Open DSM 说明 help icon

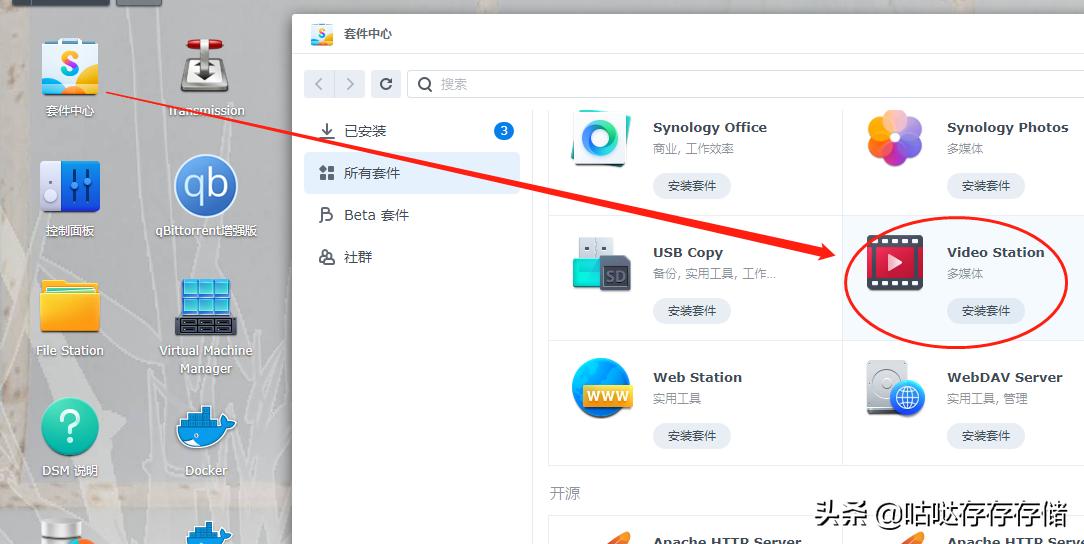pos(70,426)
